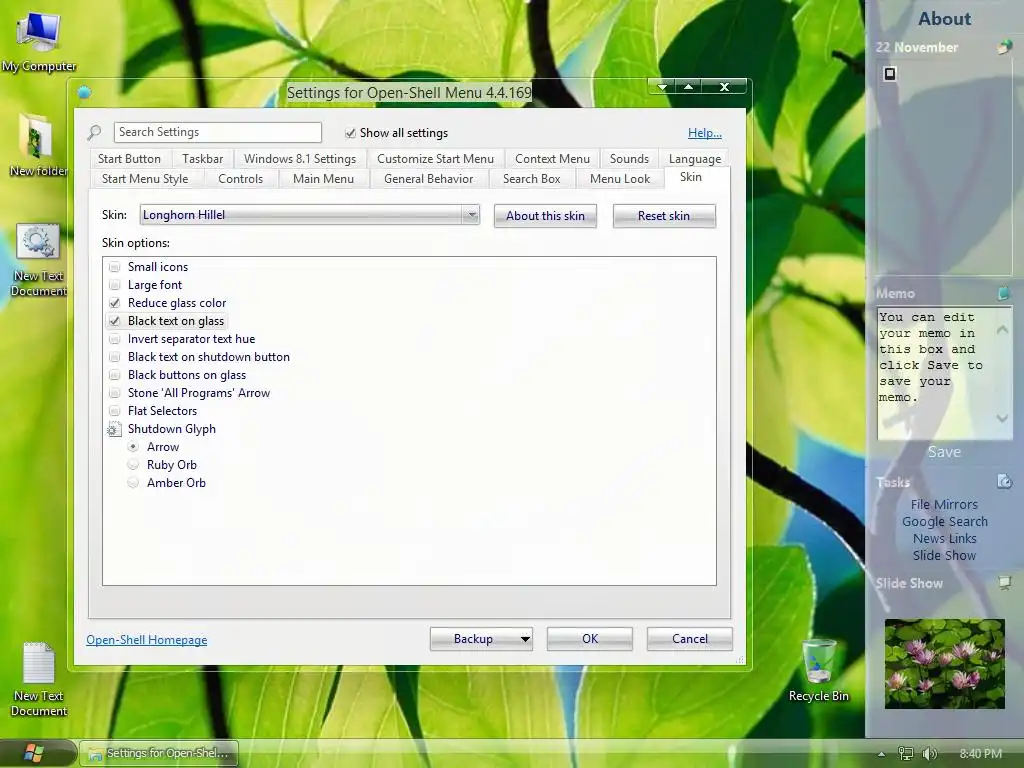Click the Cancel button
This screenshot has height=768, width=1024.
click(690, 639)
